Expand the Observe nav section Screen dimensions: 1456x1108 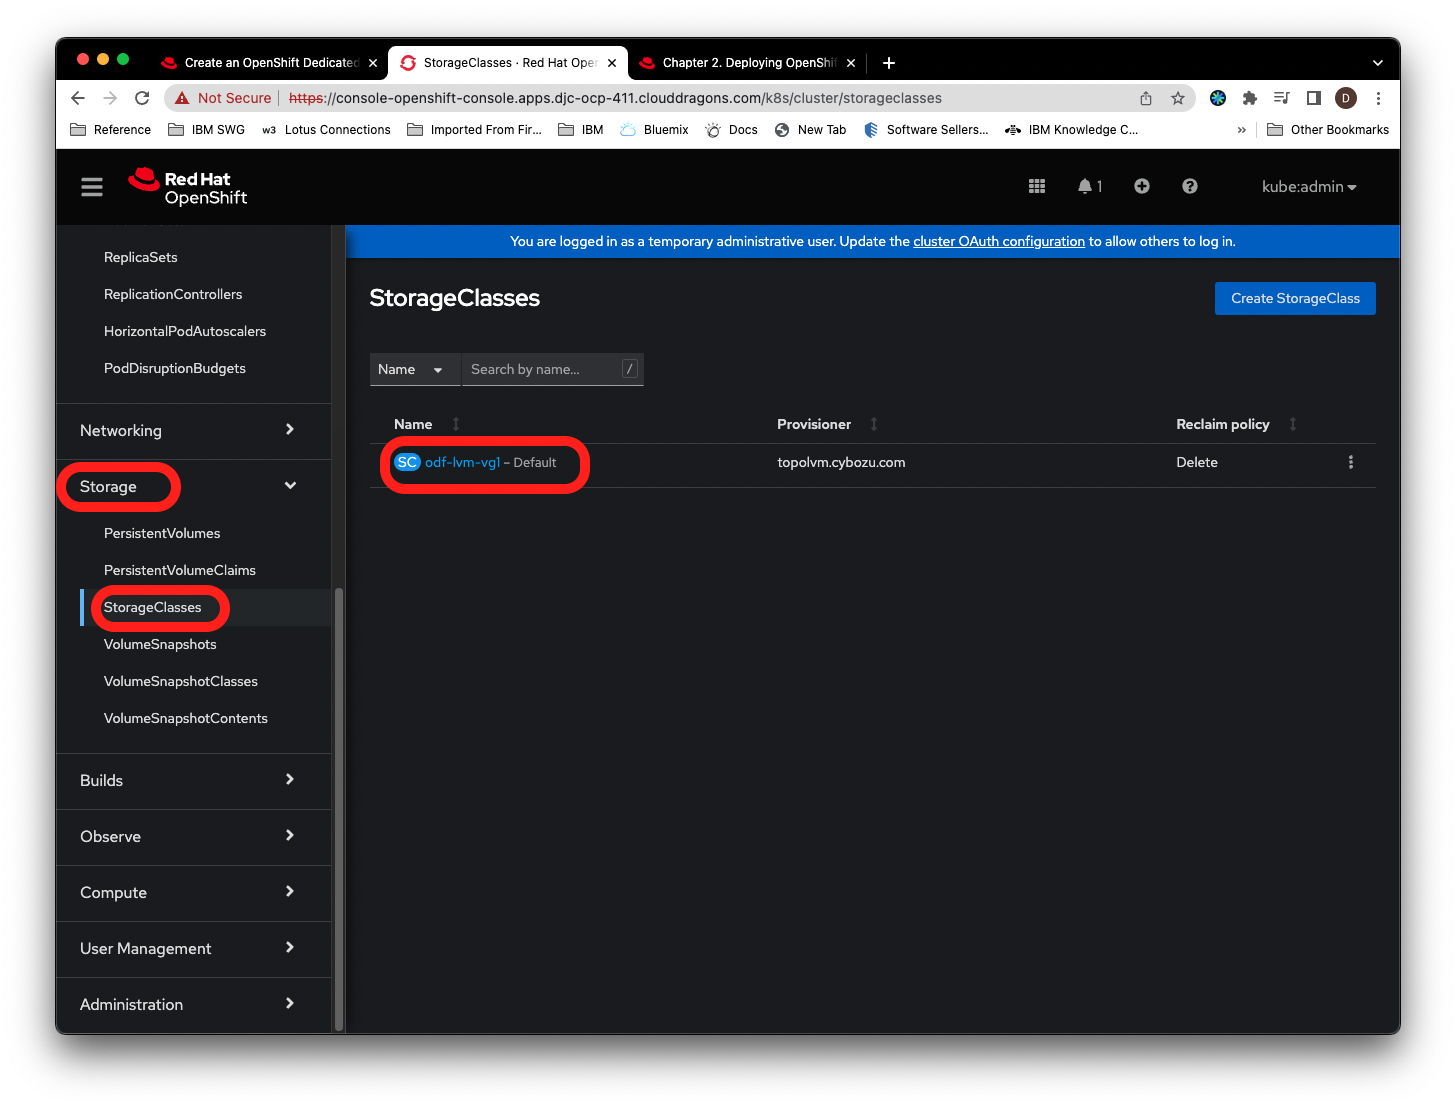coord(193,836)
